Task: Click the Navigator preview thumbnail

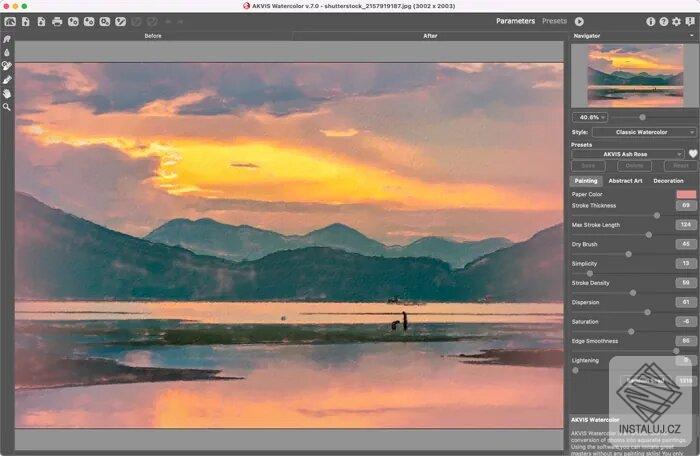Action: coord(635,75)
